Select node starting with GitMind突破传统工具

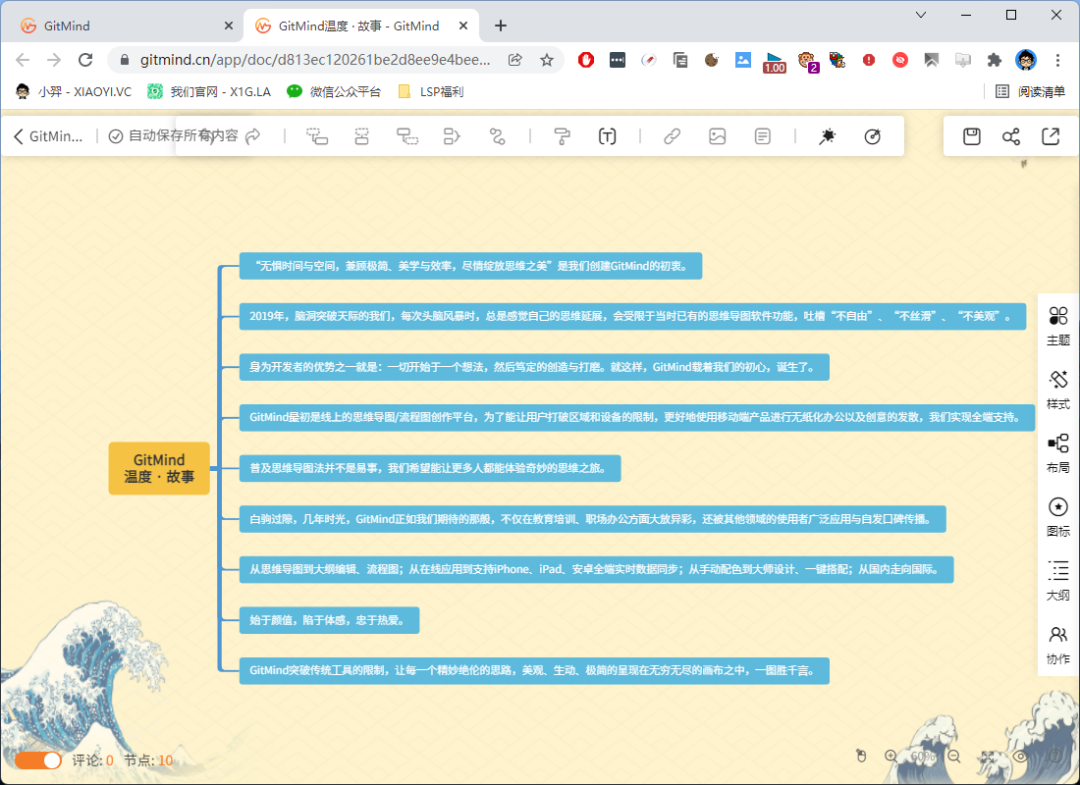pos(534,670)
